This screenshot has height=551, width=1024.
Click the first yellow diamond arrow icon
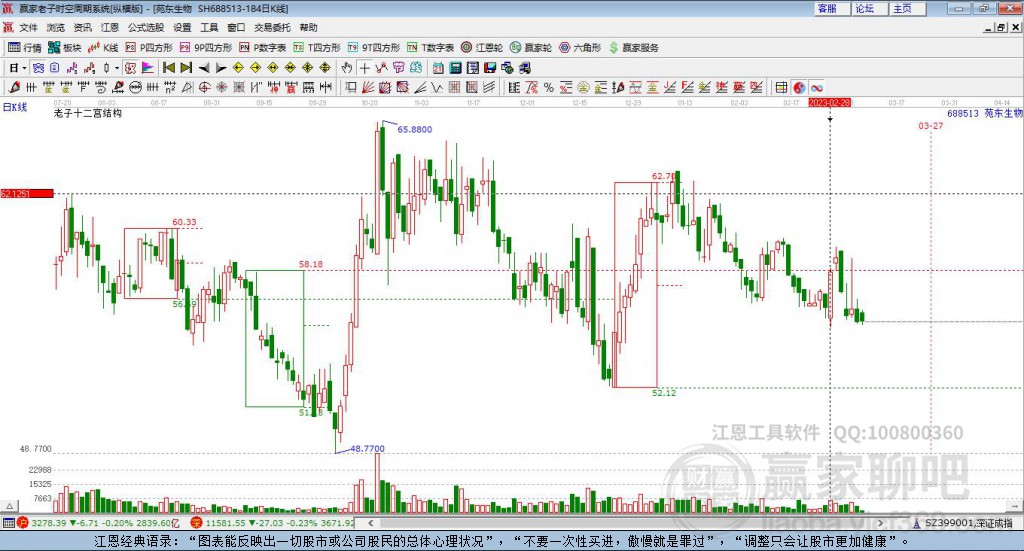(x=238, y=67)
